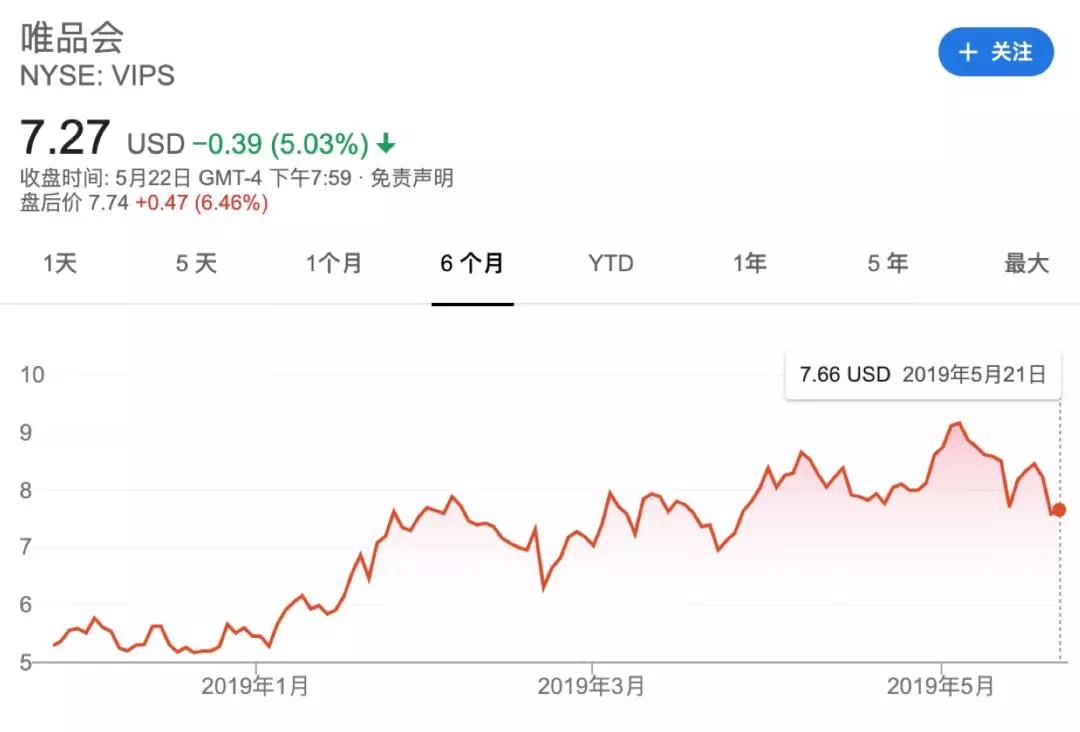Click the 7.66 USD tooltip box
The height and width of the screenshot is (732, 1080).
click(x=922, y=375)
